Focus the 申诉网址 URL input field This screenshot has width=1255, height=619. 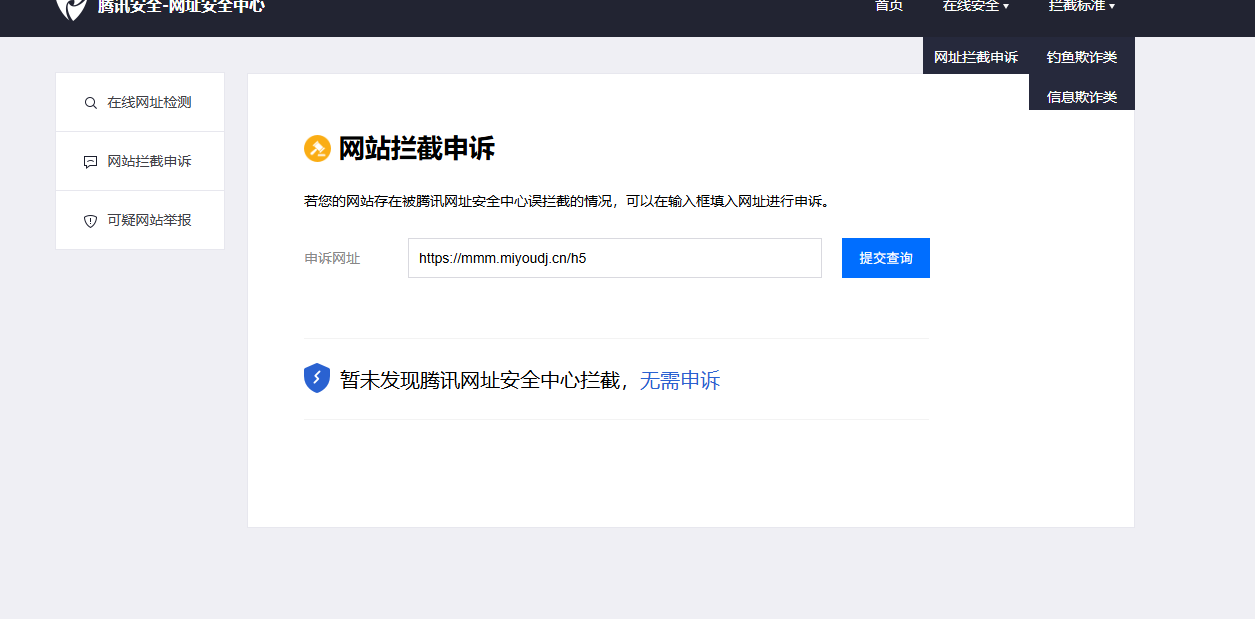coord(615,258)
